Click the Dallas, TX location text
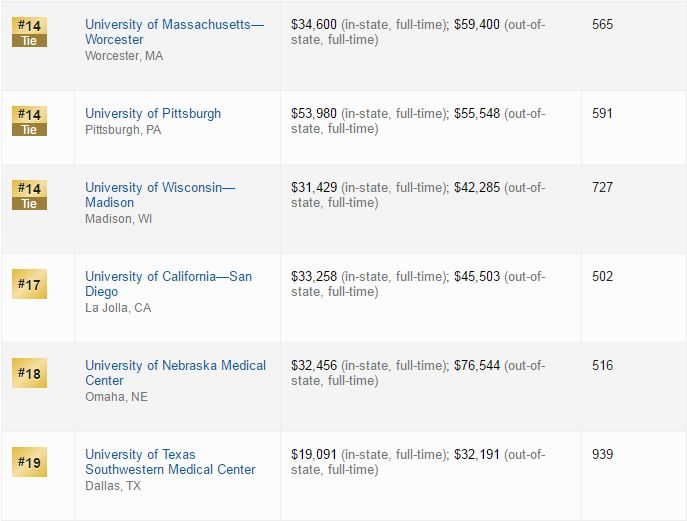The height and width of the screenshot is (521, 687). tap(113, 486)
